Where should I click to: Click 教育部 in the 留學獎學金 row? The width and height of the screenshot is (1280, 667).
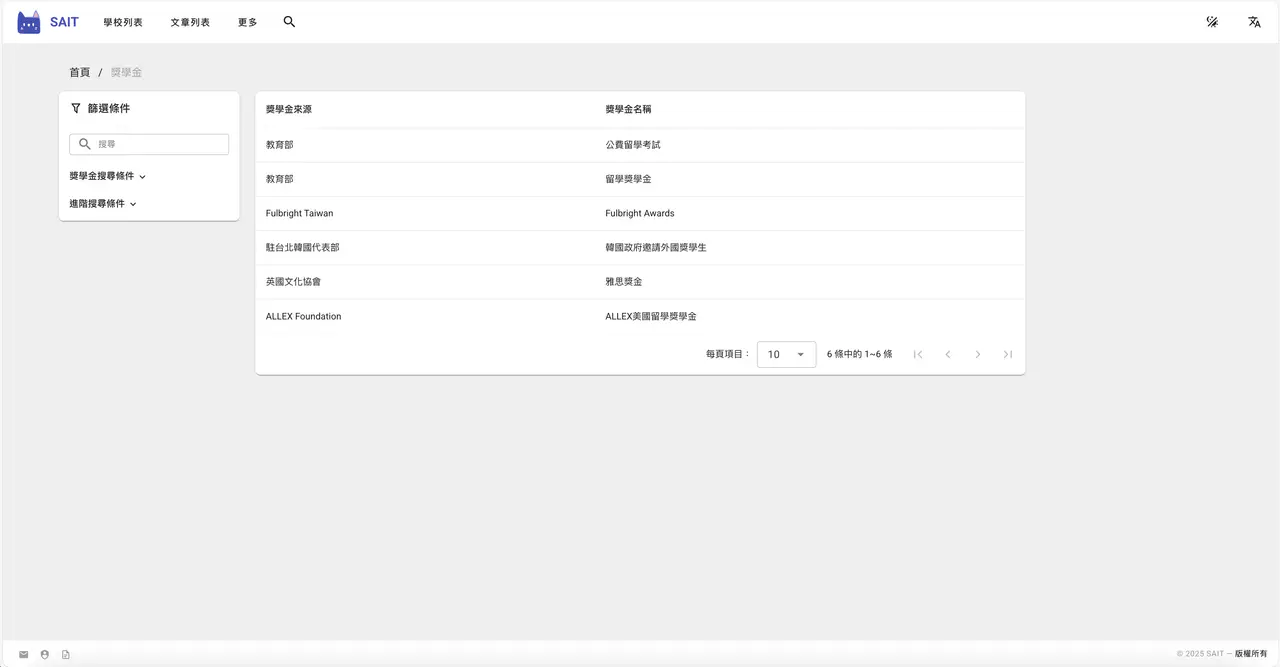coord(280,179)
